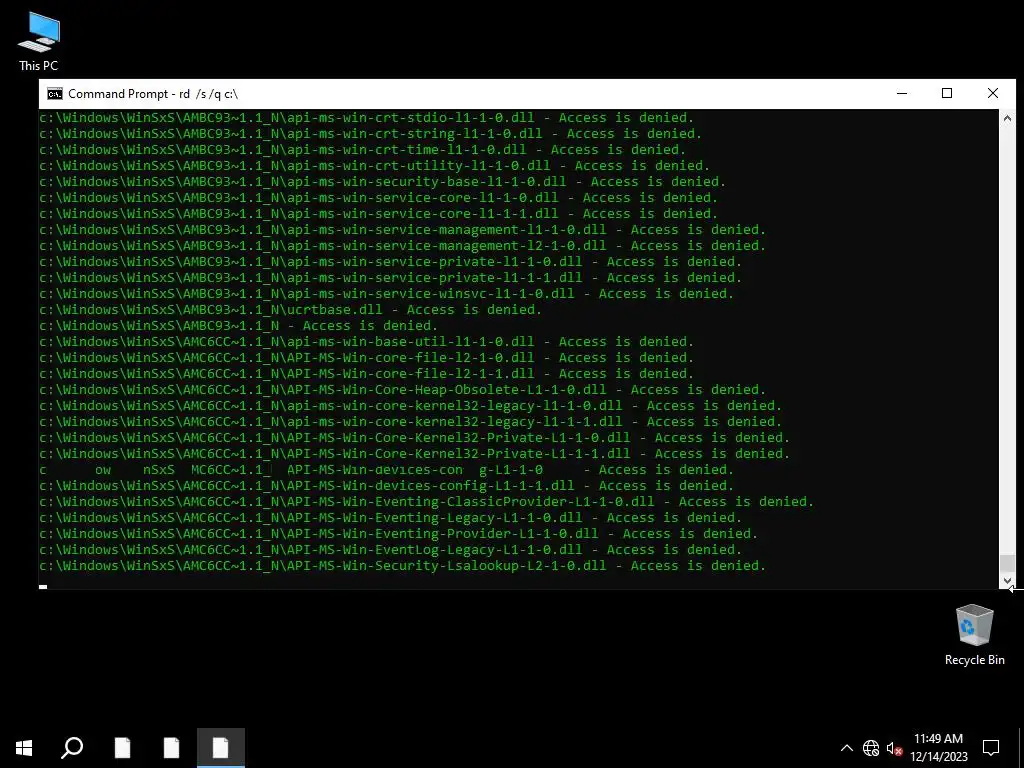Click the API-MS-Win-Security-Lsalookup-L2-1-0.dll line
1024x768 pixels.
click(x=402, y=566)
